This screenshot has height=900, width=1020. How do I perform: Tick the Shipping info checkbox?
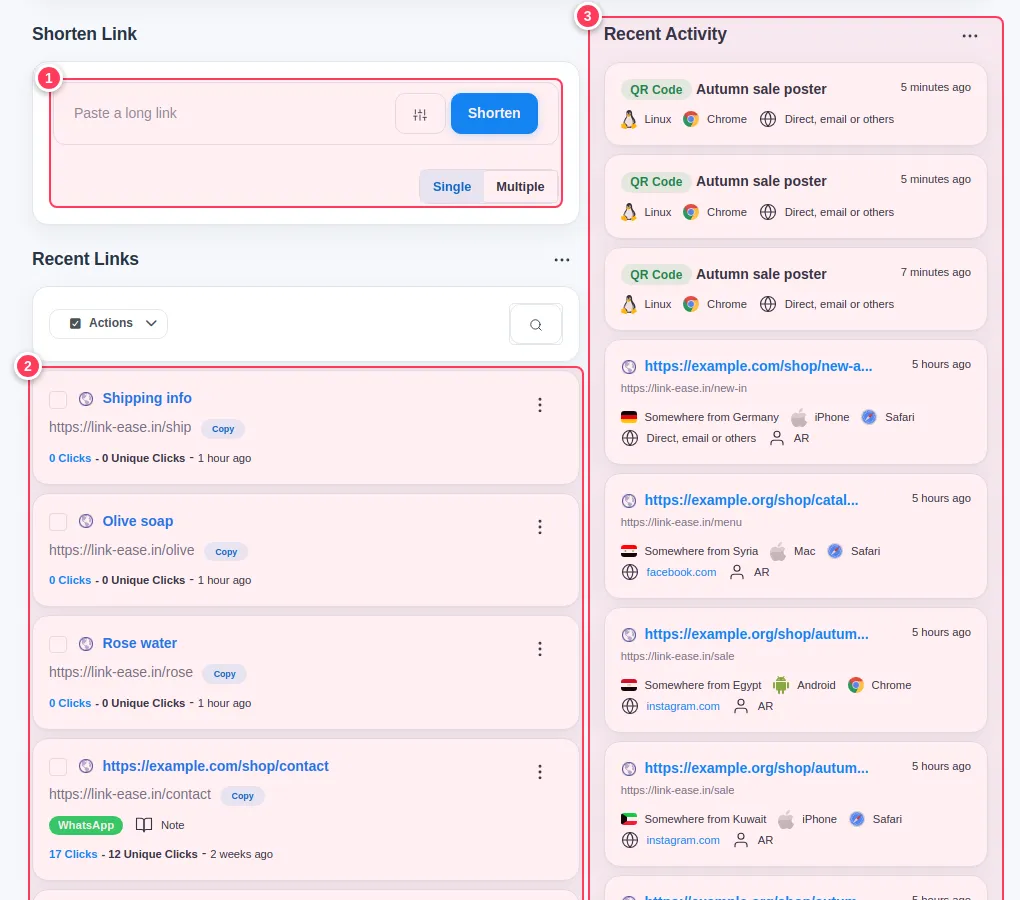(58, 400)
